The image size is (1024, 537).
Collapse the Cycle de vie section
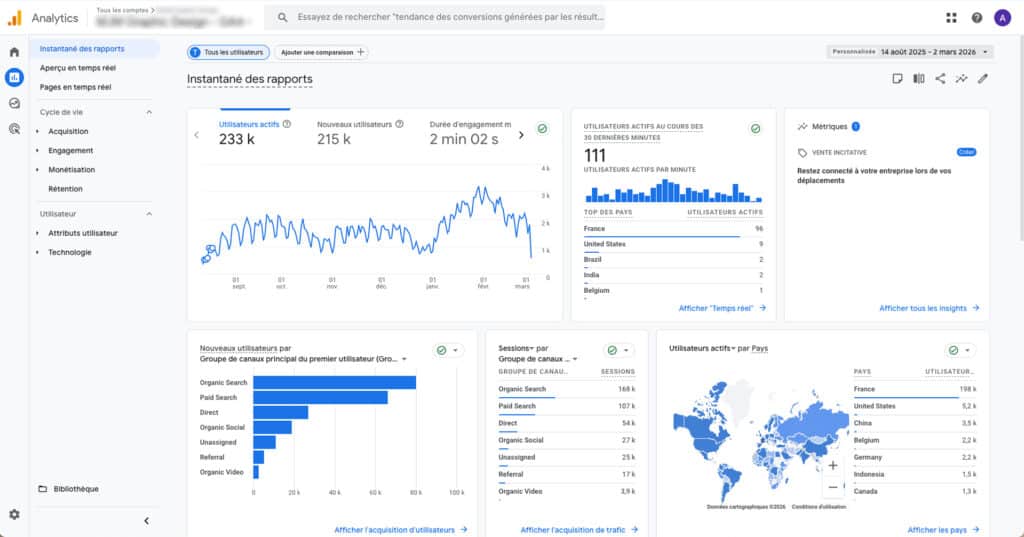click(x=149, y=112)
